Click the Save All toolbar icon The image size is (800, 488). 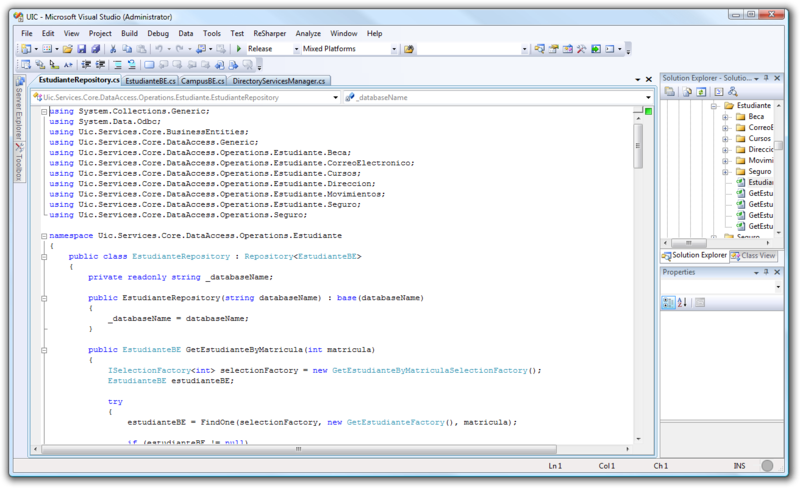pos(96,48)
